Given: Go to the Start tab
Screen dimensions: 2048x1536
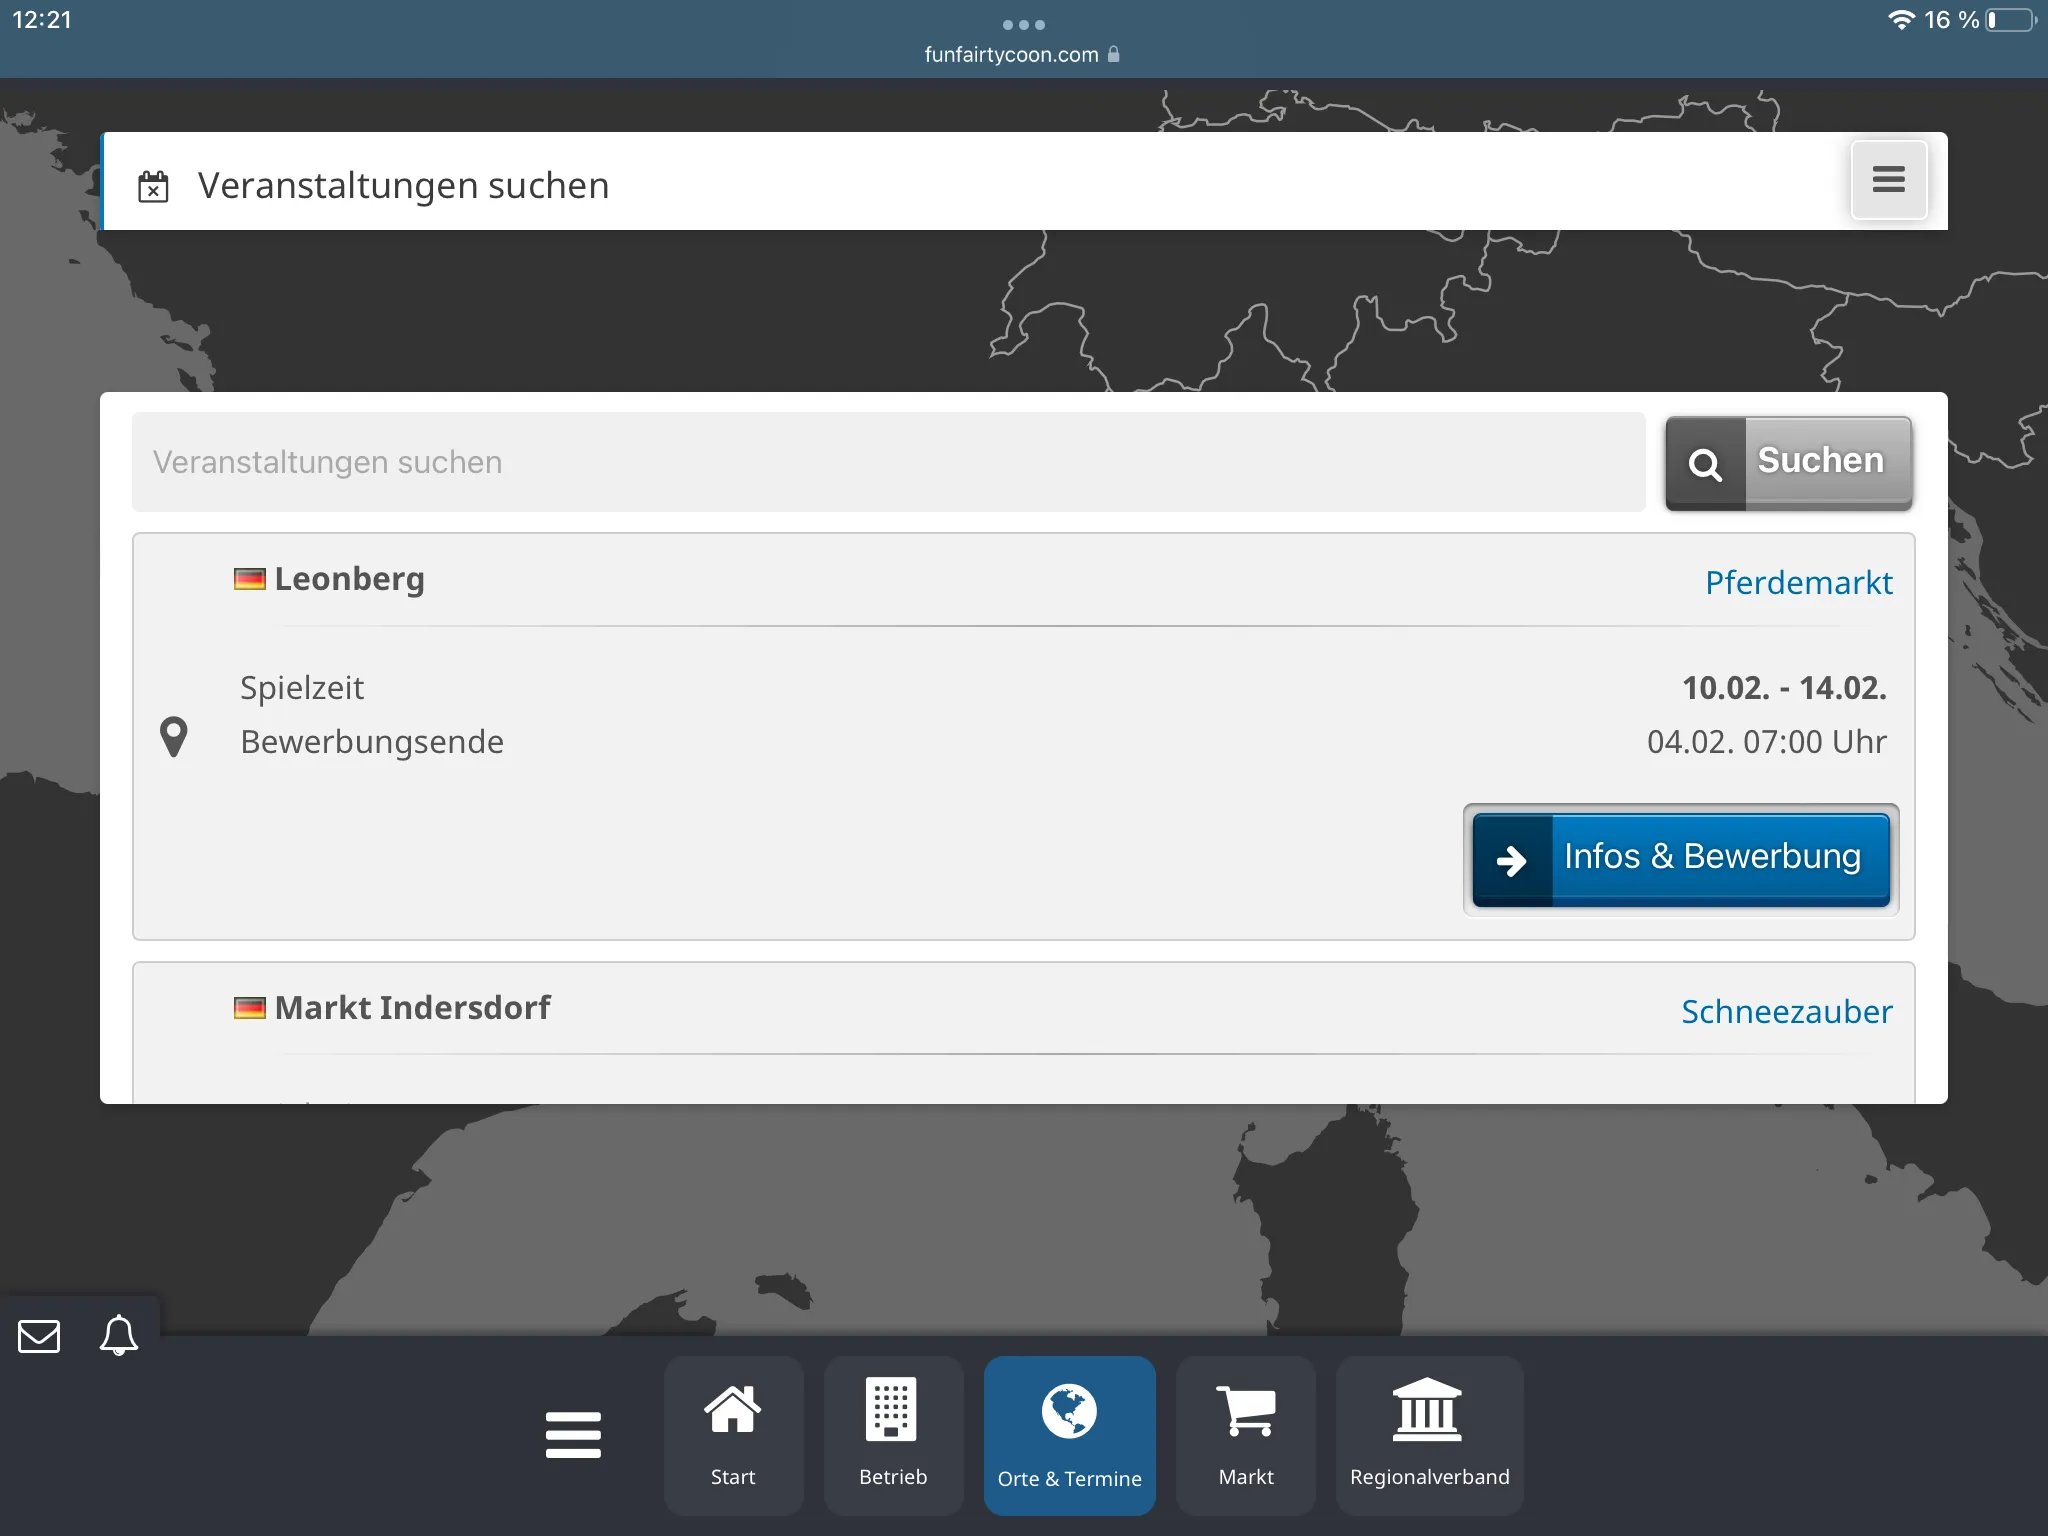Looking at the screenshot, I should point(733,1435).
